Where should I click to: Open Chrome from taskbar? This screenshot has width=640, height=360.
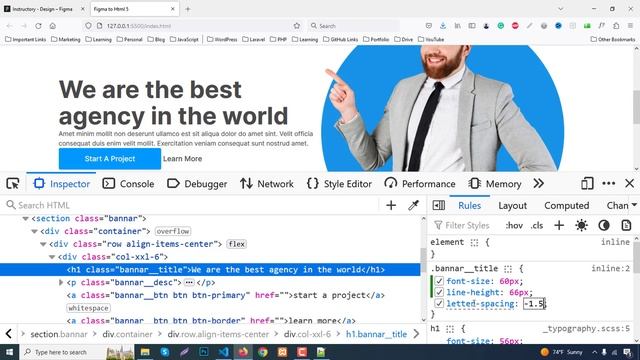(x=263, y=352)
